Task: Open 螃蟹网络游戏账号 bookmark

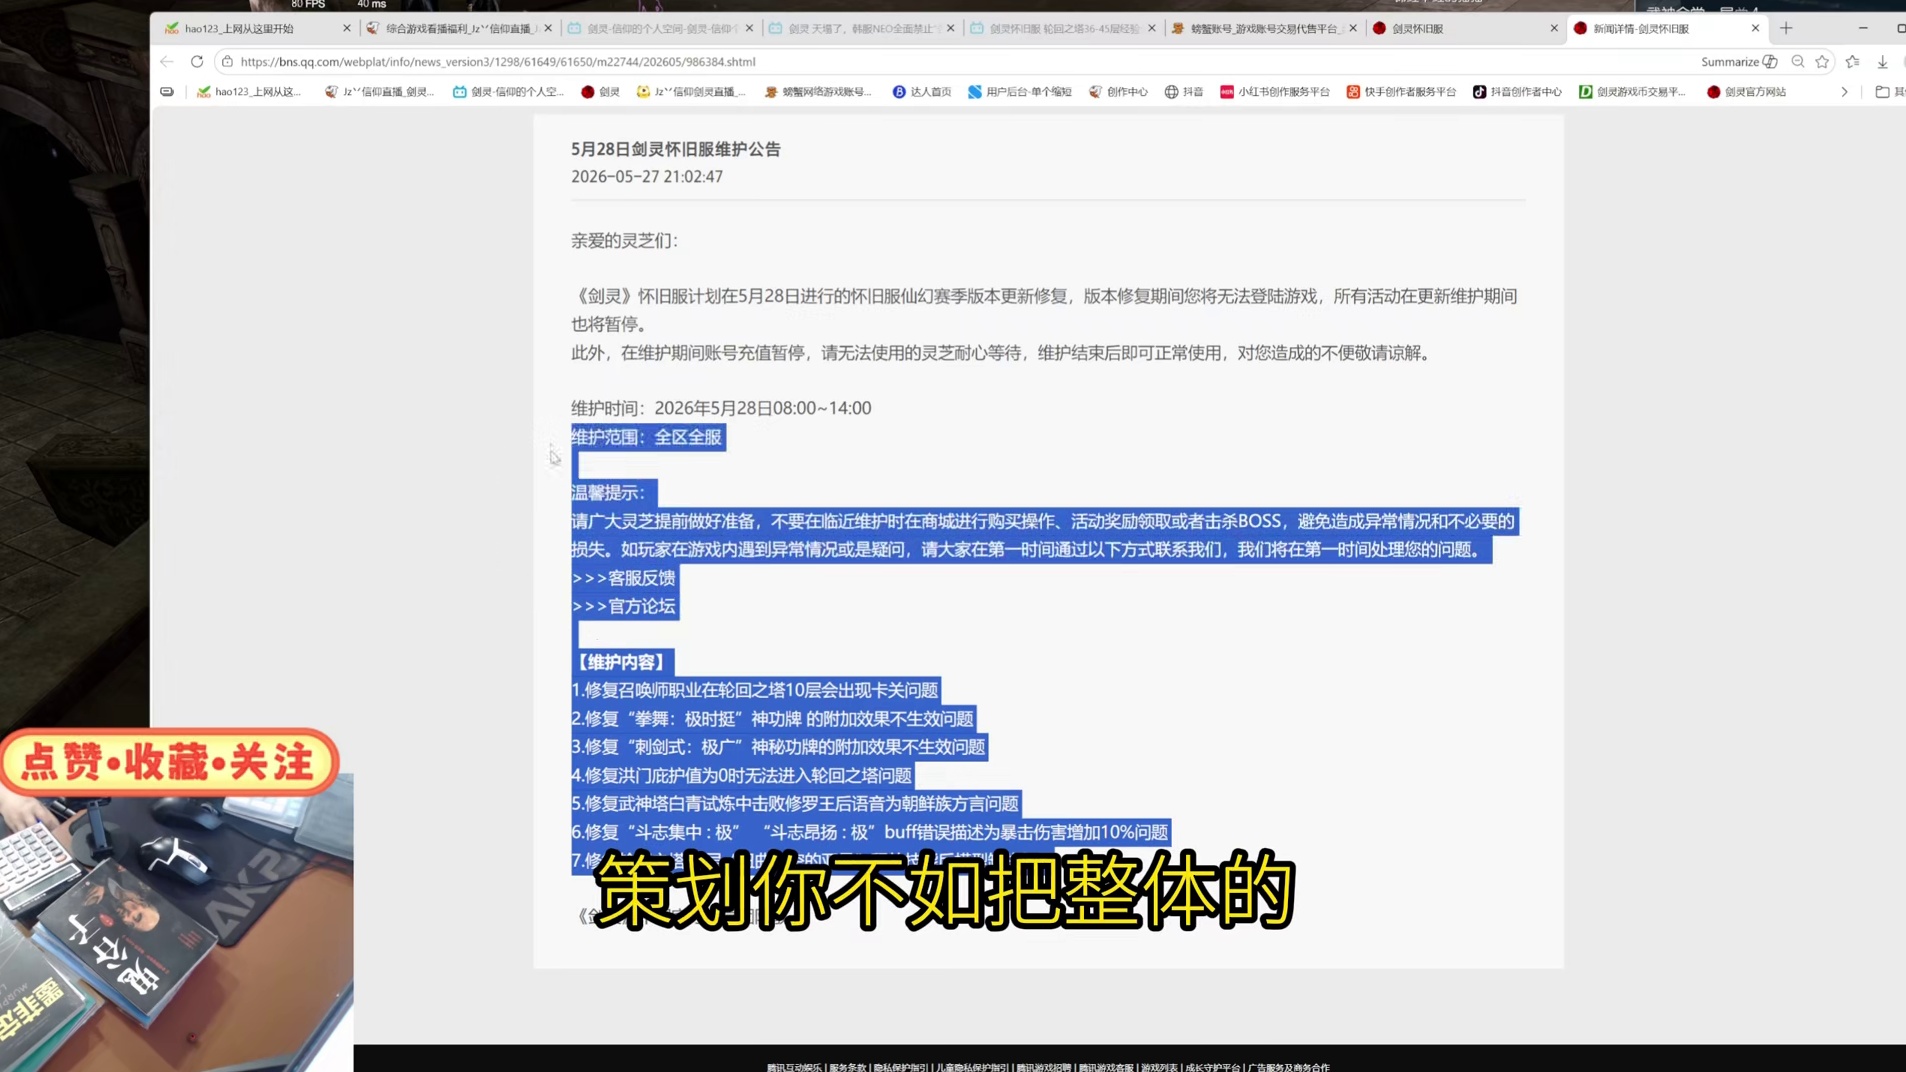Action: click(818, 92)
